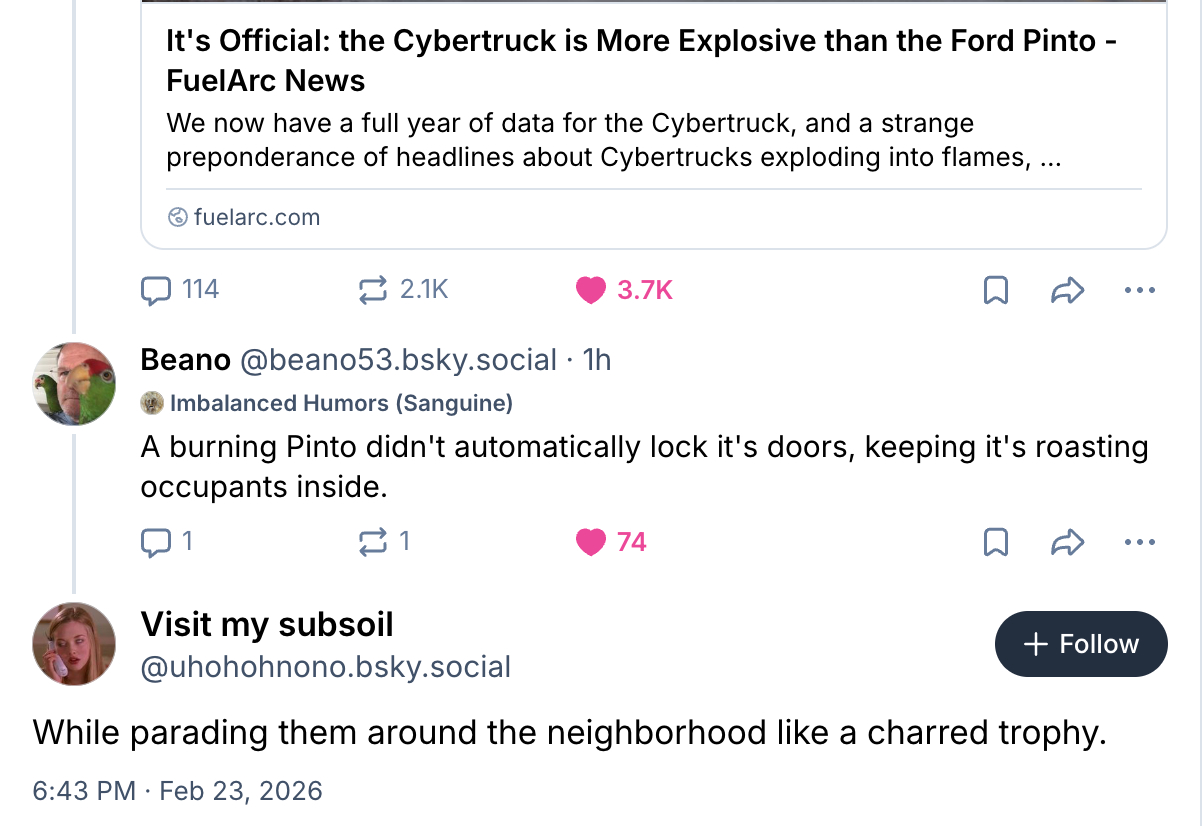Screen dimensions: 1202x826
Task: Open Beano's profile picture with parrots
Action: (x=74, y=384)
